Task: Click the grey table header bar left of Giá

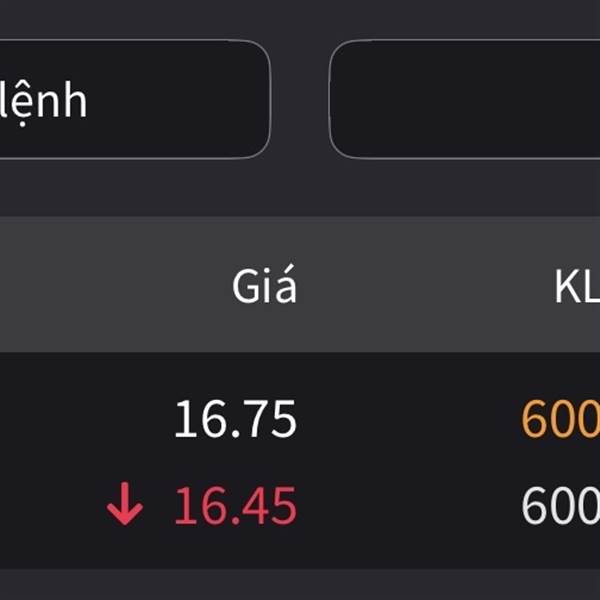Action: coord(100,288)
